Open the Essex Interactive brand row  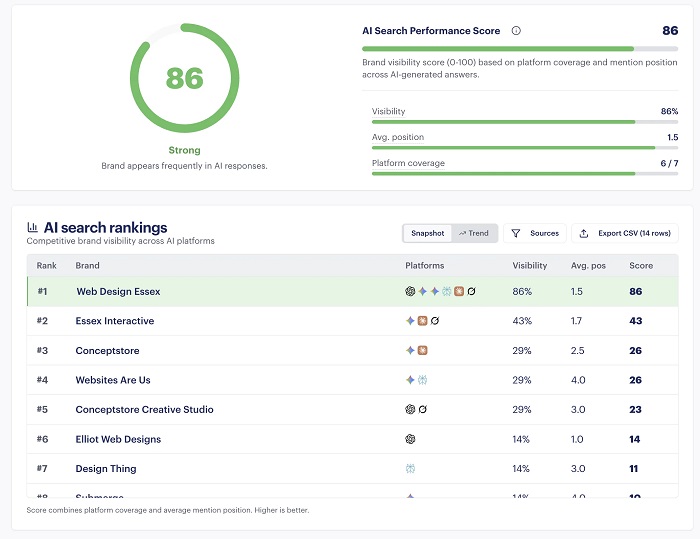(353, 321)
